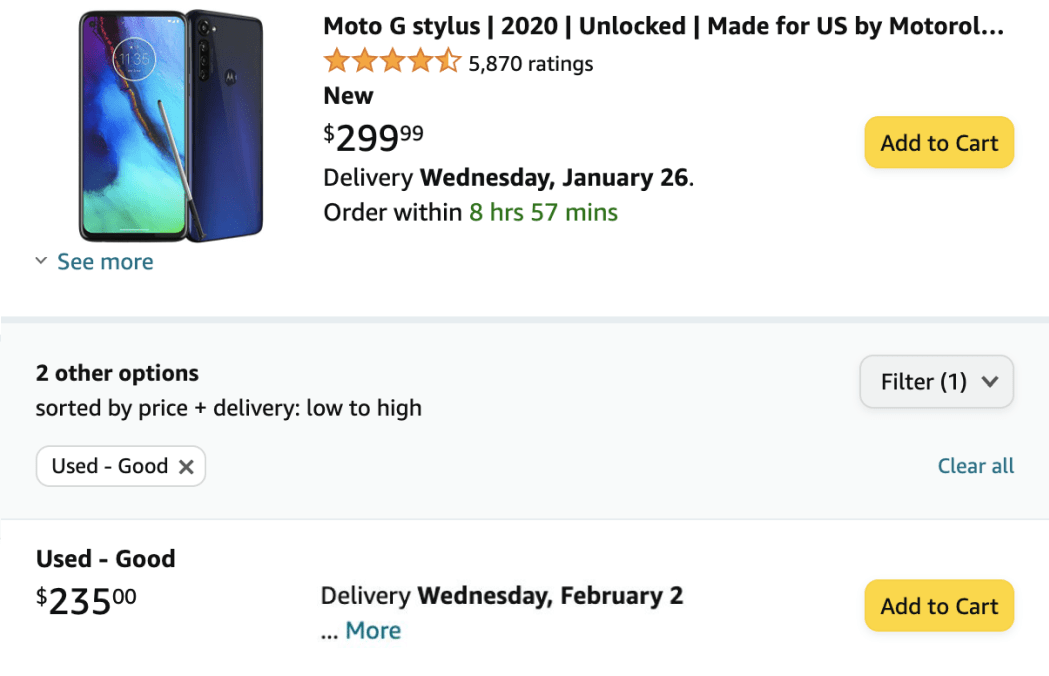1049x676 pixels.
Task: Add the New $299.99 phone to cart
Action: tap(939, 143)
